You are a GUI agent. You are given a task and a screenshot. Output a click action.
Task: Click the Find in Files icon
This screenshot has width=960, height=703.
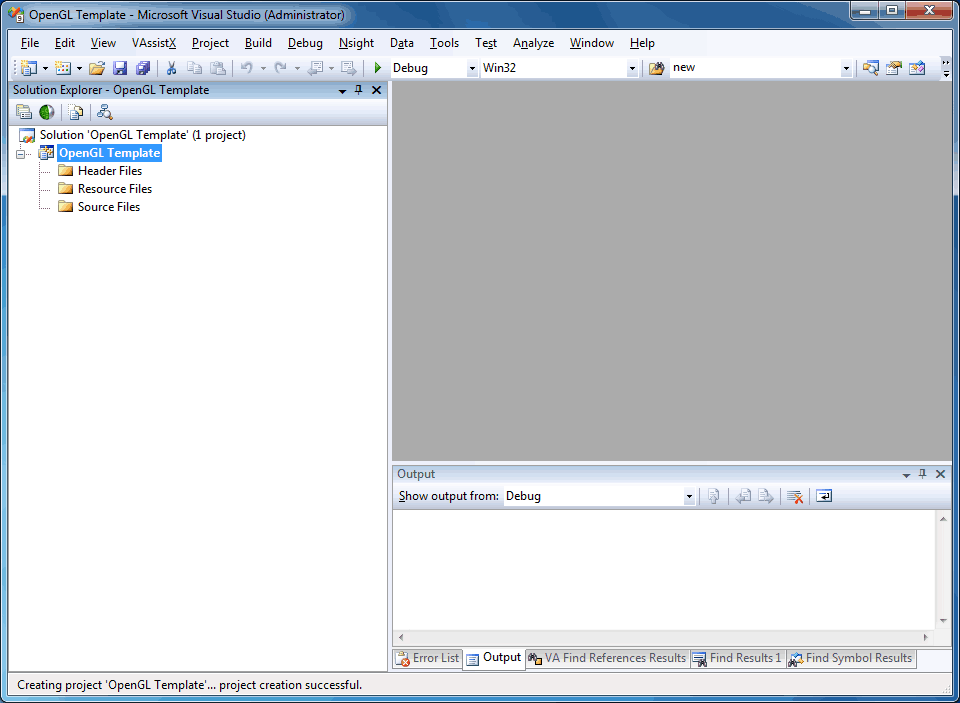(656, 68)
